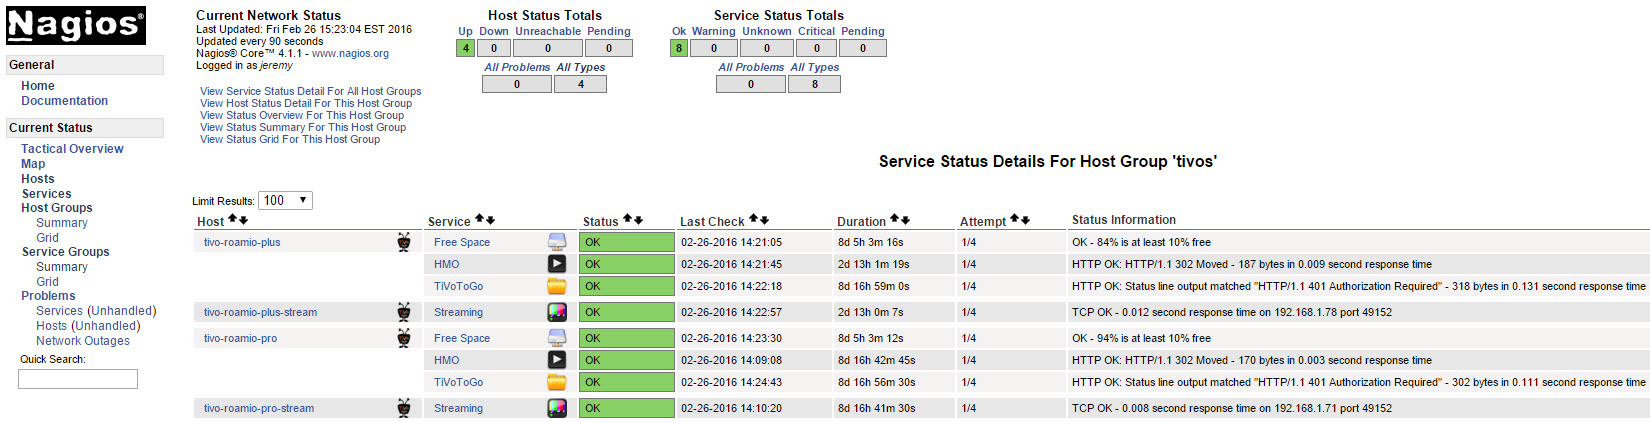Image resolution: width=1650 pixels, height=423 pixels.
Task: View Host Status Detail For This Host Group
Action: point(306,103)
